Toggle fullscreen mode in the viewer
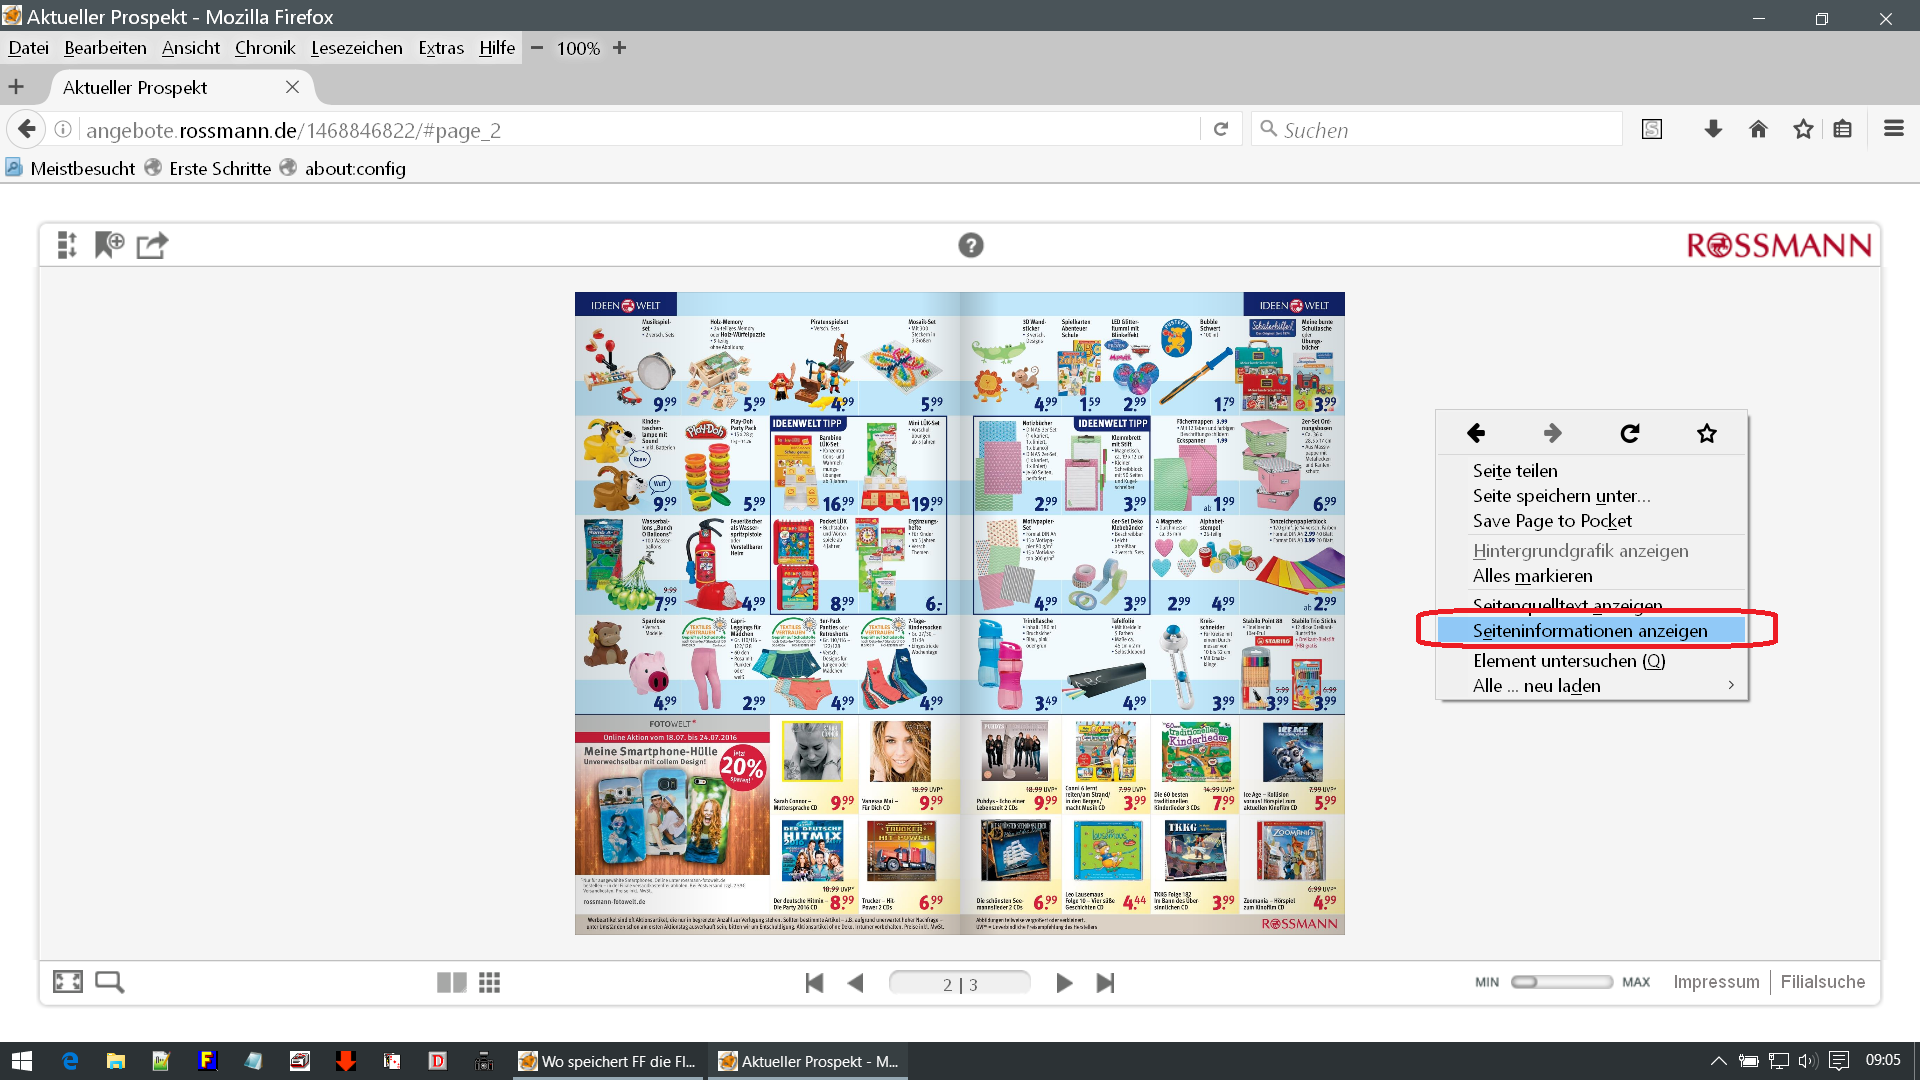1920x1080 pixels. click(x=68, y=982)
